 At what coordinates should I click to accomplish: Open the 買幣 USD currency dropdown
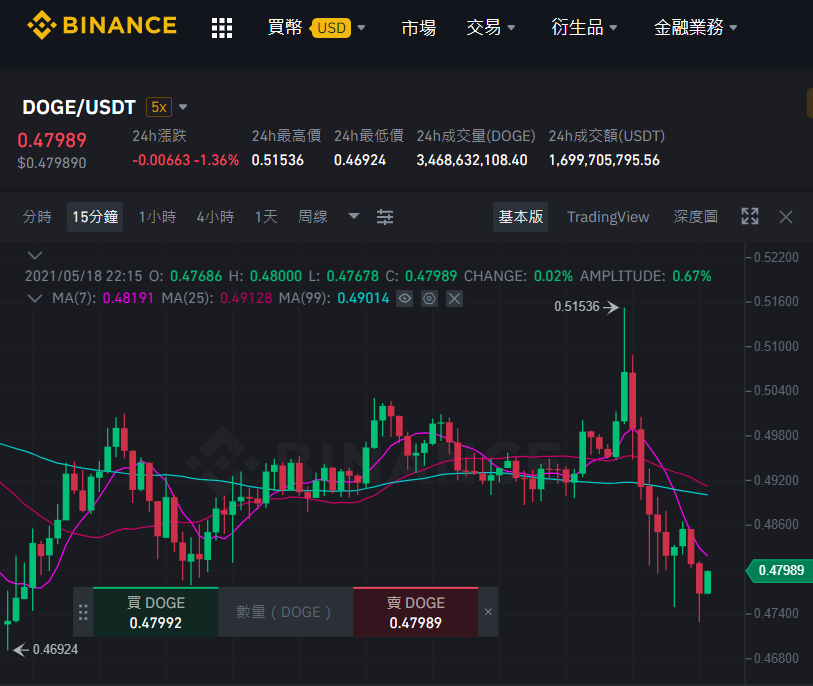click(x=316, y=27)
